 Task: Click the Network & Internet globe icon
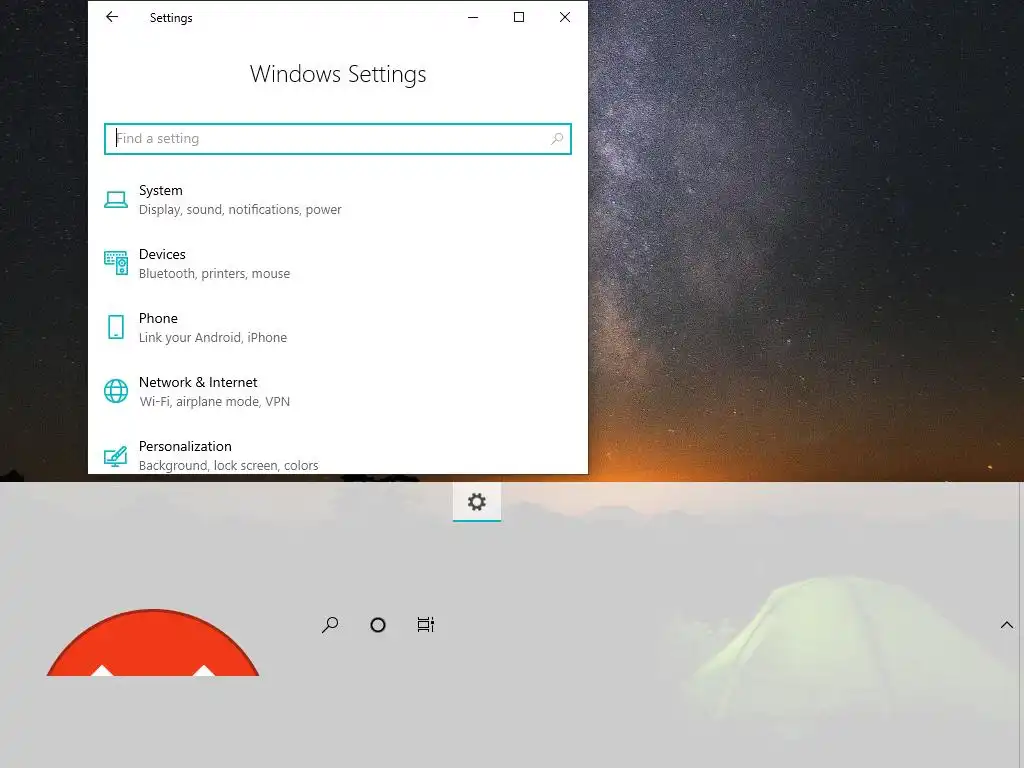coord(116,391)
